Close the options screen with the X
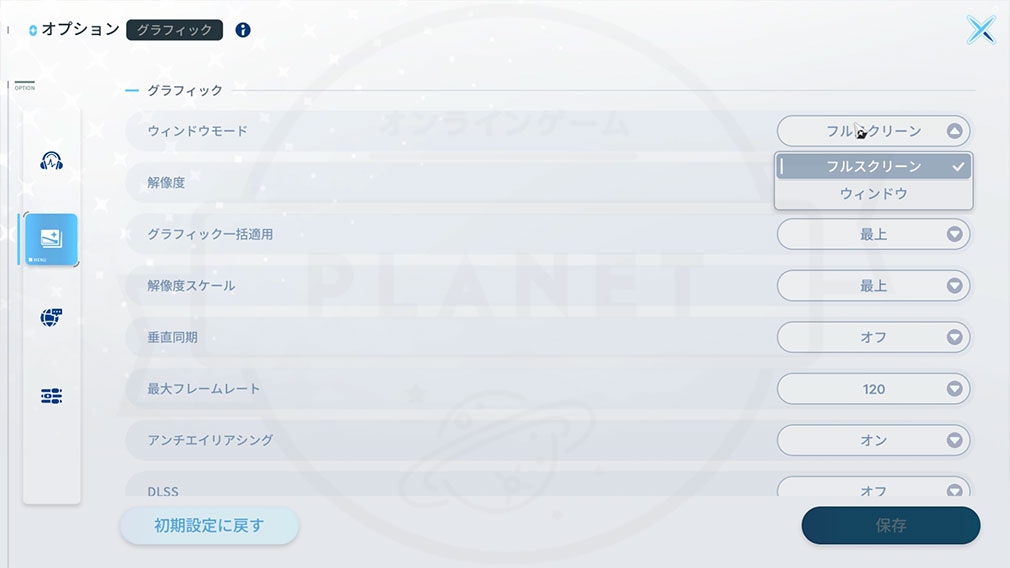This screenshot has height=568, width=1010. point(981,30)
